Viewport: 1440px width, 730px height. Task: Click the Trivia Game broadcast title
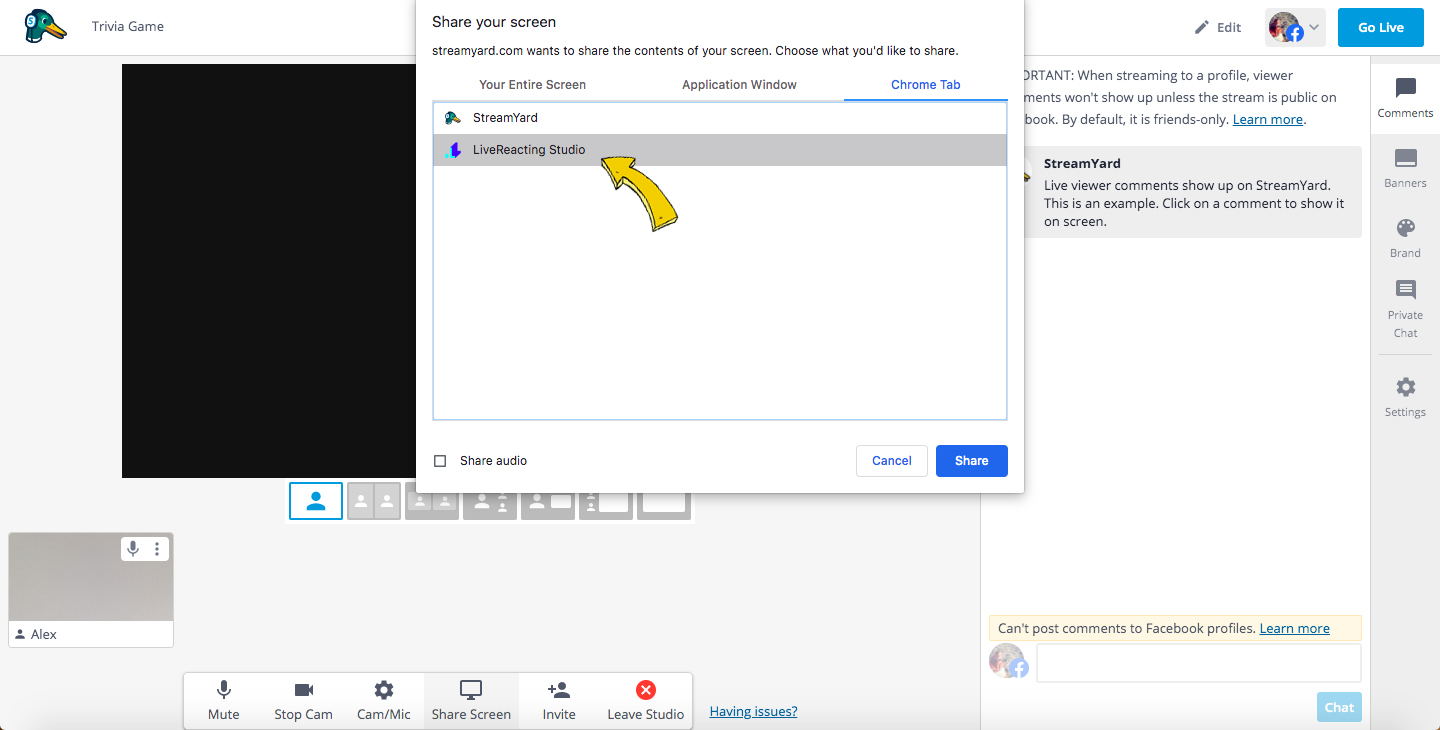pos(128,26)
